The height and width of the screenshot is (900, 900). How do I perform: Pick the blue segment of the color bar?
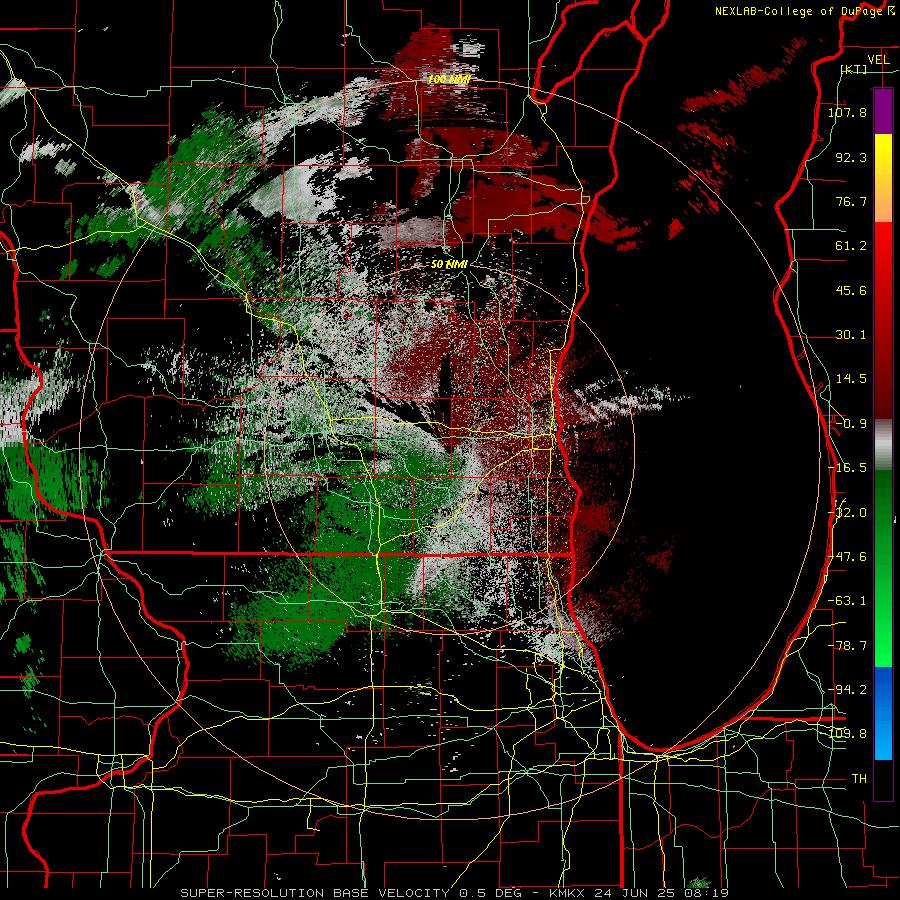pyautogui.click(x=883, y=713)
